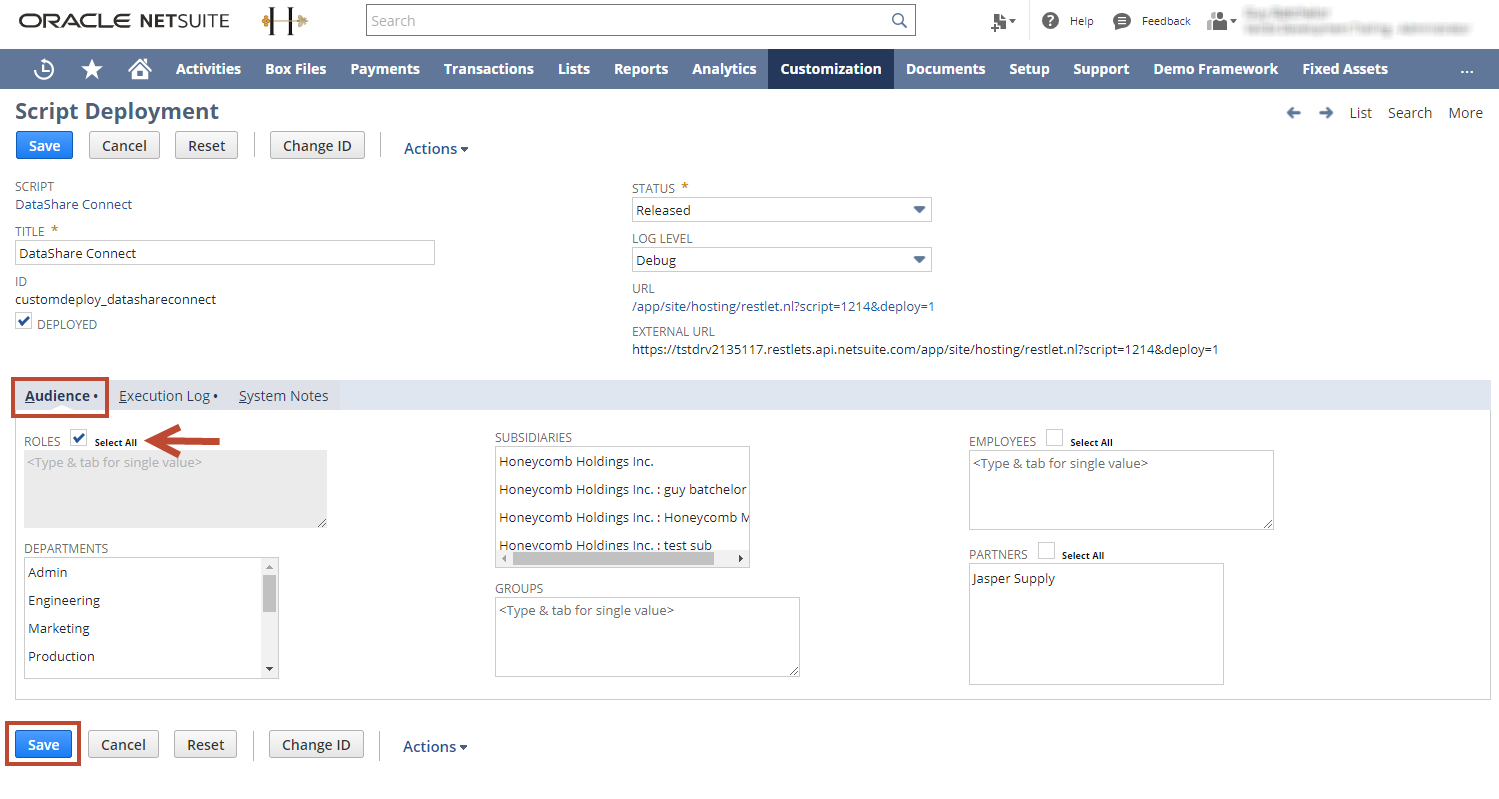
Task: Check Select All for Employees
Action: click(x=1054, y=438)
